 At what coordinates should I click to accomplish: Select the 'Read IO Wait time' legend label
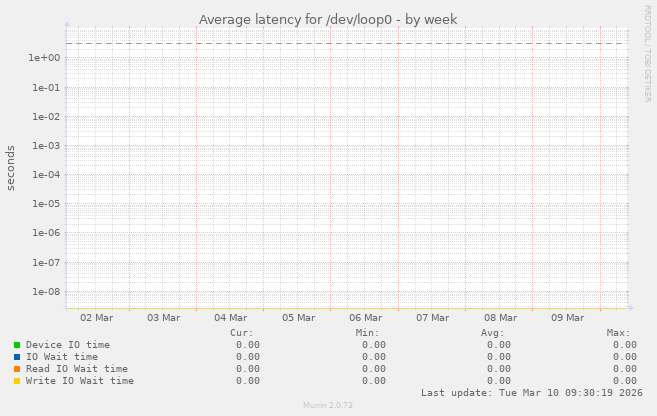pos(77,369)
